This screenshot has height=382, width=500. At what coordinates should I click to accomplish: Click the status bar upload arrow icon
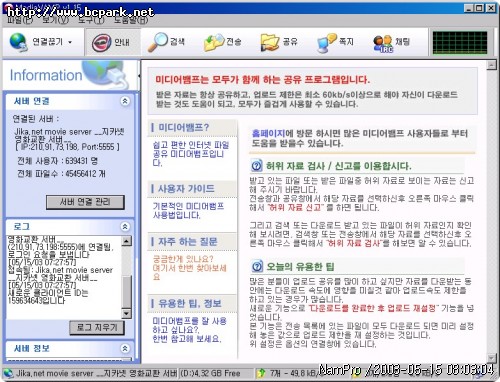pos(261,373)
